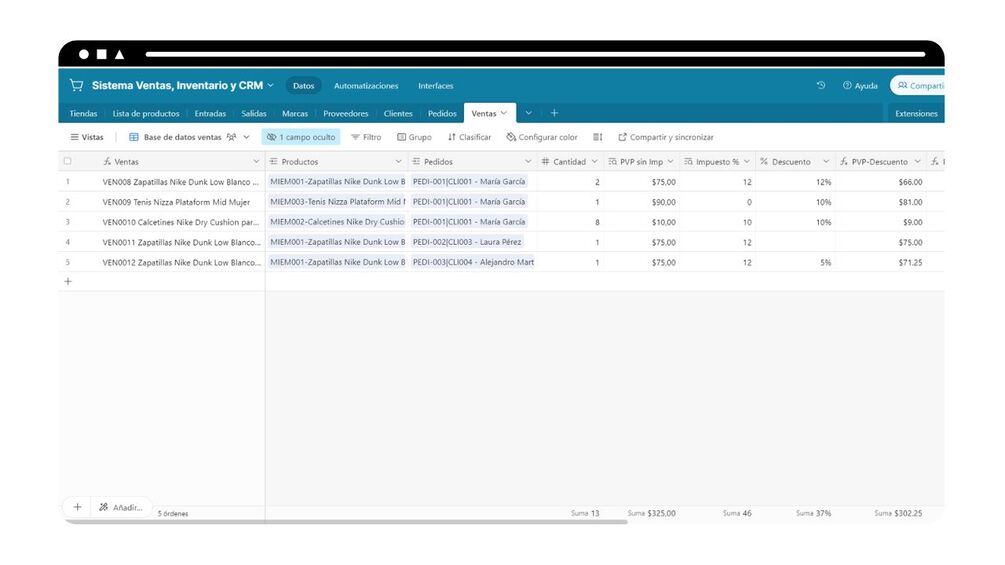Viewport: 1005px width, 565px height.
Task: Click the Suma $302.25 summary
Action: click(898, 513)
